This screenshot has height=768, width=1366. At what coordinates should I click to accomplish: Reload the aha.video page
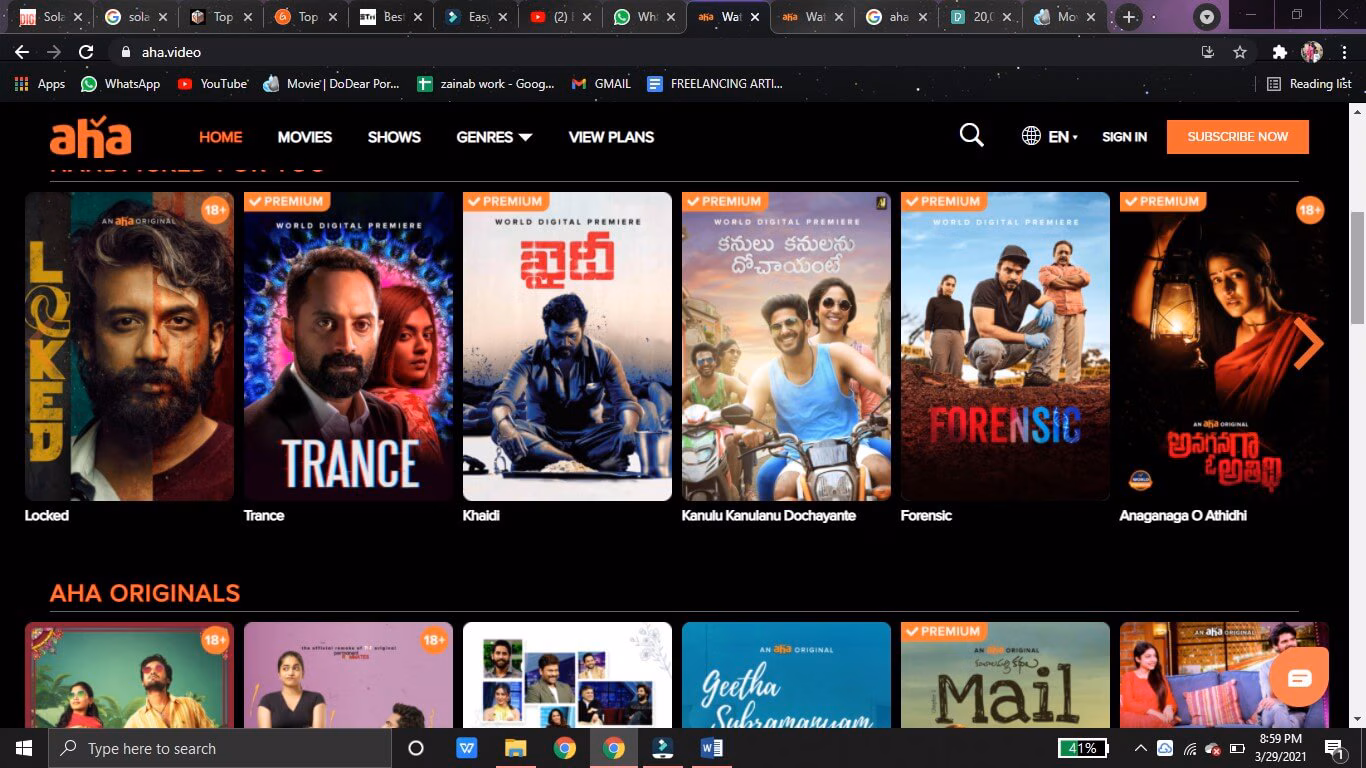coord(86,52)
